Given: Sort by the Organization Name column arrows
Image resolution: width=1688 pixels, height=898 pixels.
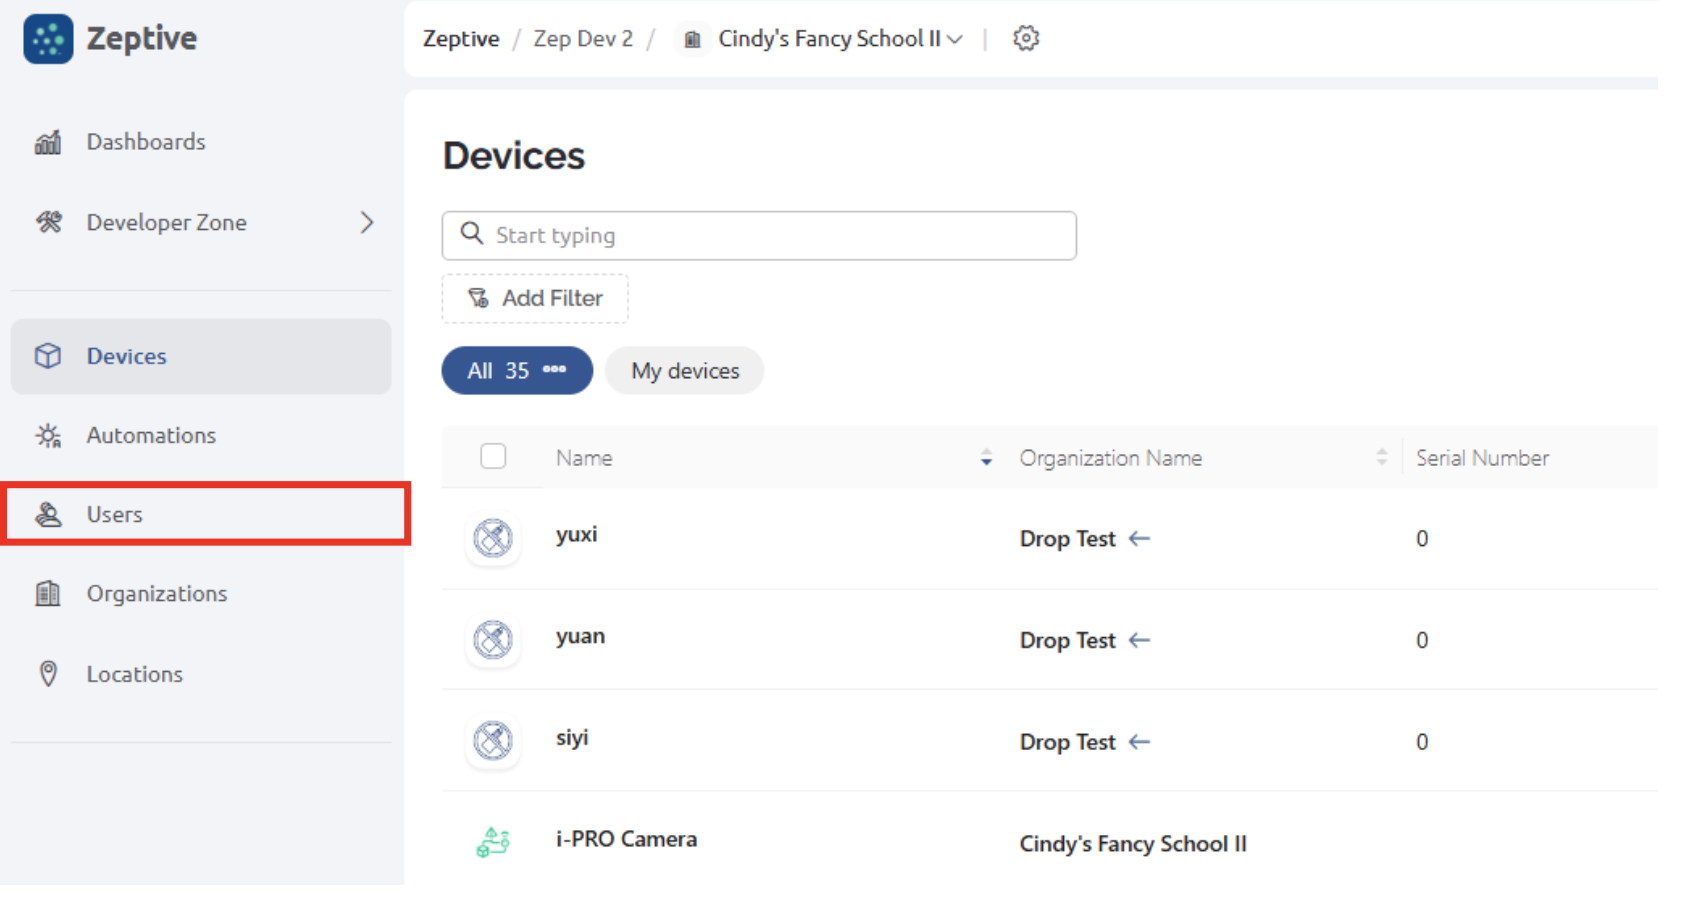Looking at the screenshot, I should click(x=1381, y=458).
